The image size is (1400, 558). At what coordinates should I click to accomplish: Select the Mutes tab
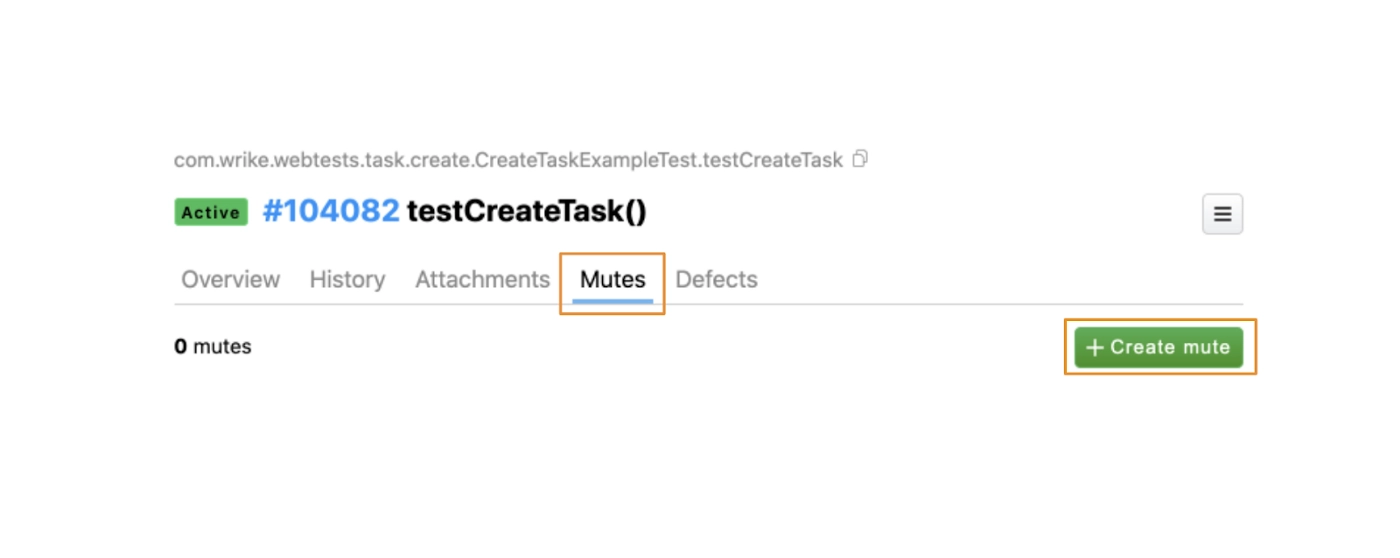click(x=612, y=280)
